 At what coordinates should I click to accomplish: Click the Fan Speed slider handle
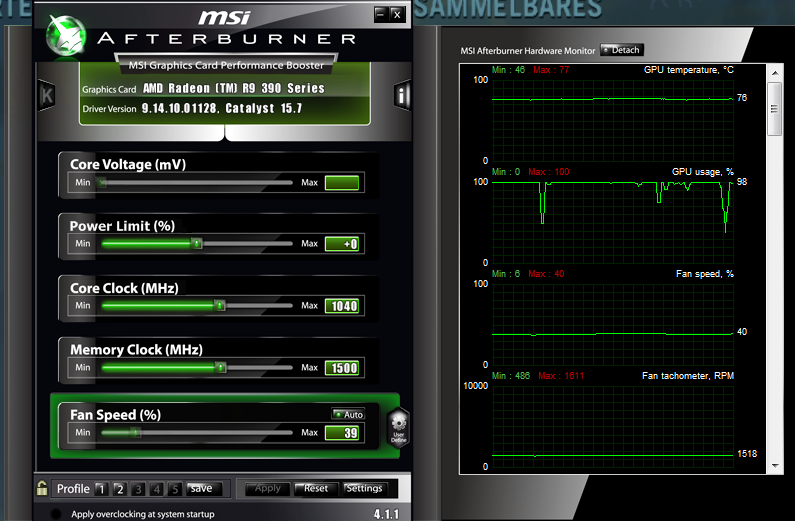[x=135, y=433]
